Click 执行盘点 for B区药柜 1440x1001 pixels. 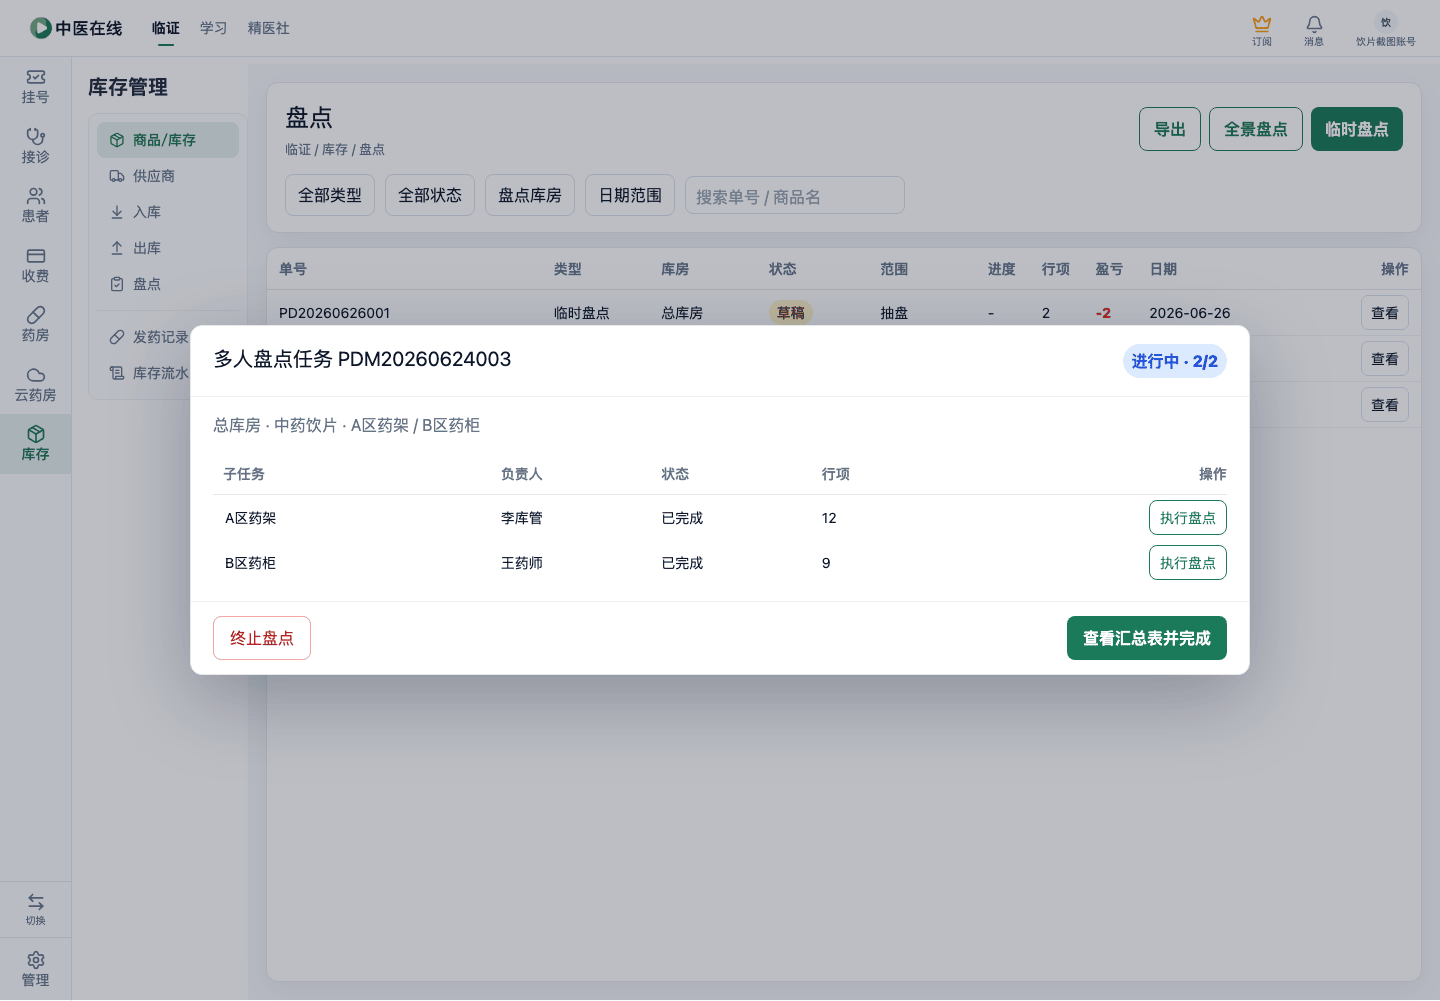(1188, 563)
